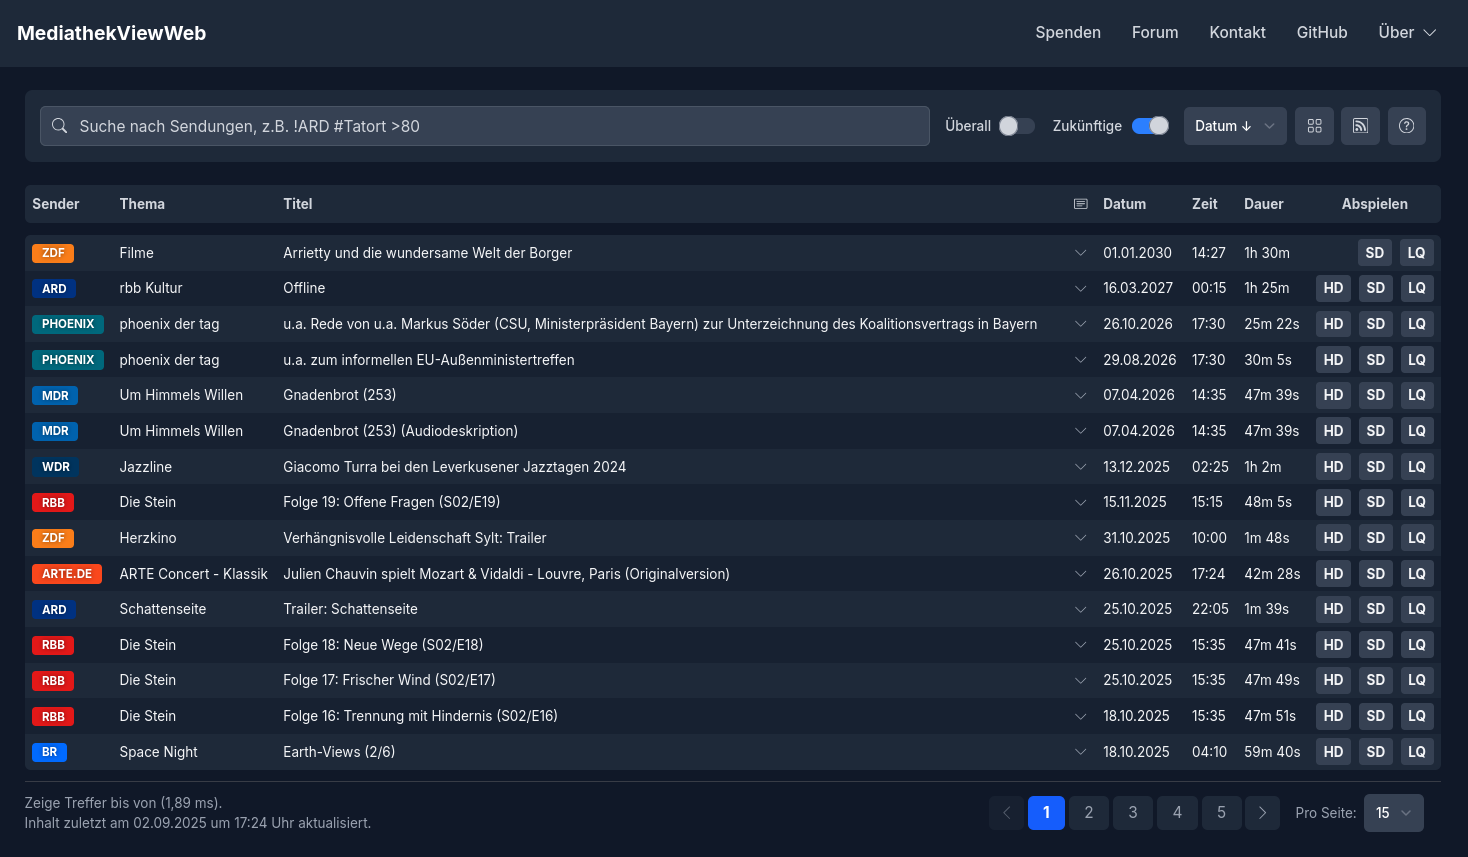Open GitHub in the navigation

(x=1322, y=33)
